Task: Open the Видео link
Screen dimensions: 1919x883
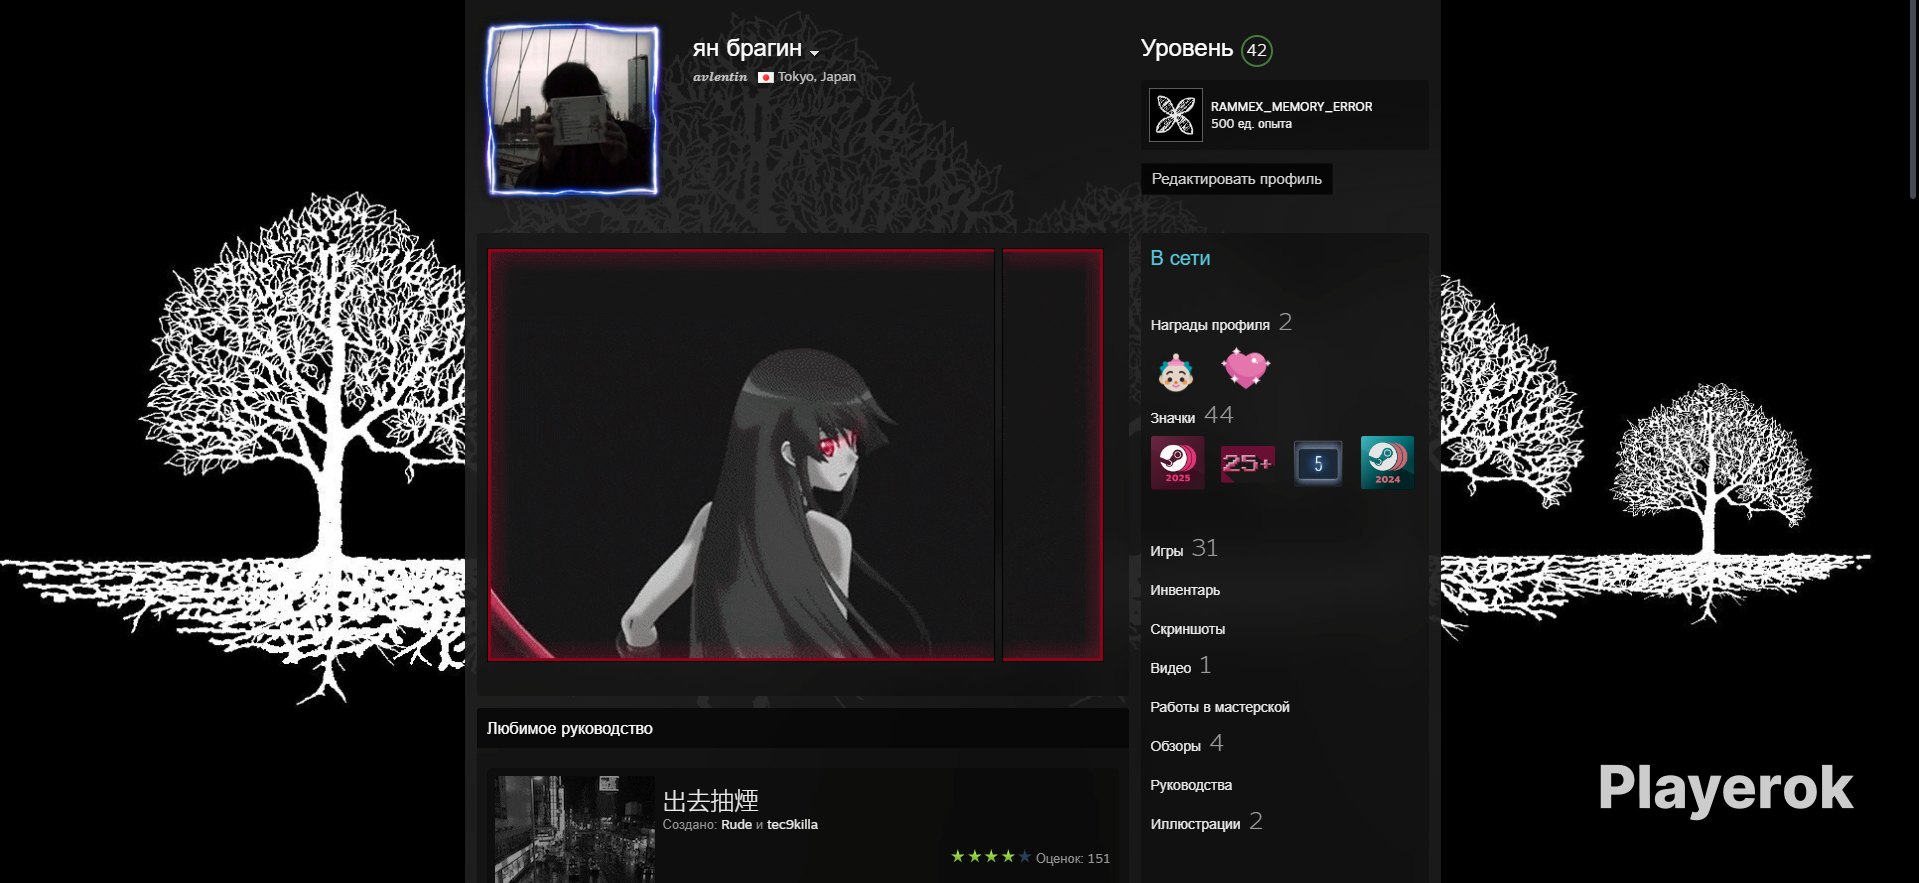Action: pos(1170,668)
